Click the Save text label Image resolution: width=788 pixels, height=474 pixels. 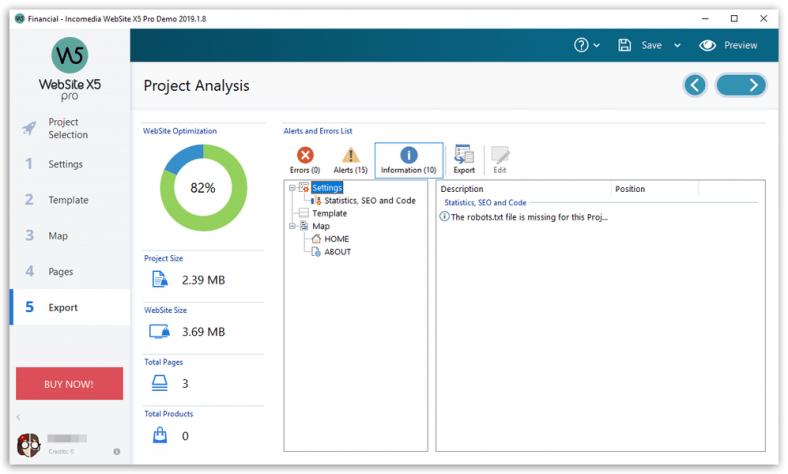tap(651, 45)
